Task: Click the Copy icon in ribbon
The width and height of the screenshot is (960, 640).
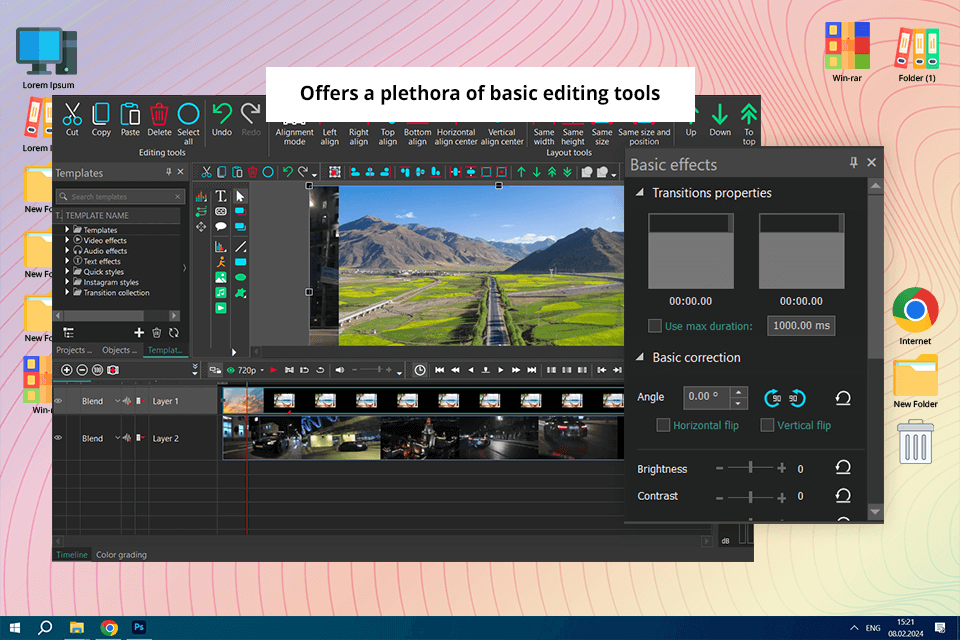Action: tap(101, 114)
